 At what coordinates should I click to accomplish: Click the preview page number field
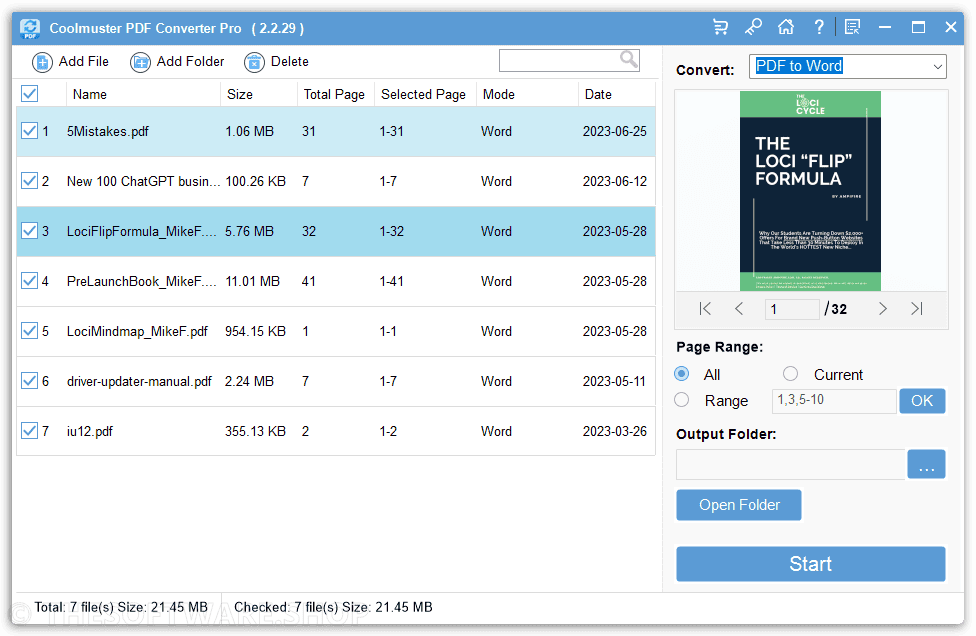click(792, 309)
